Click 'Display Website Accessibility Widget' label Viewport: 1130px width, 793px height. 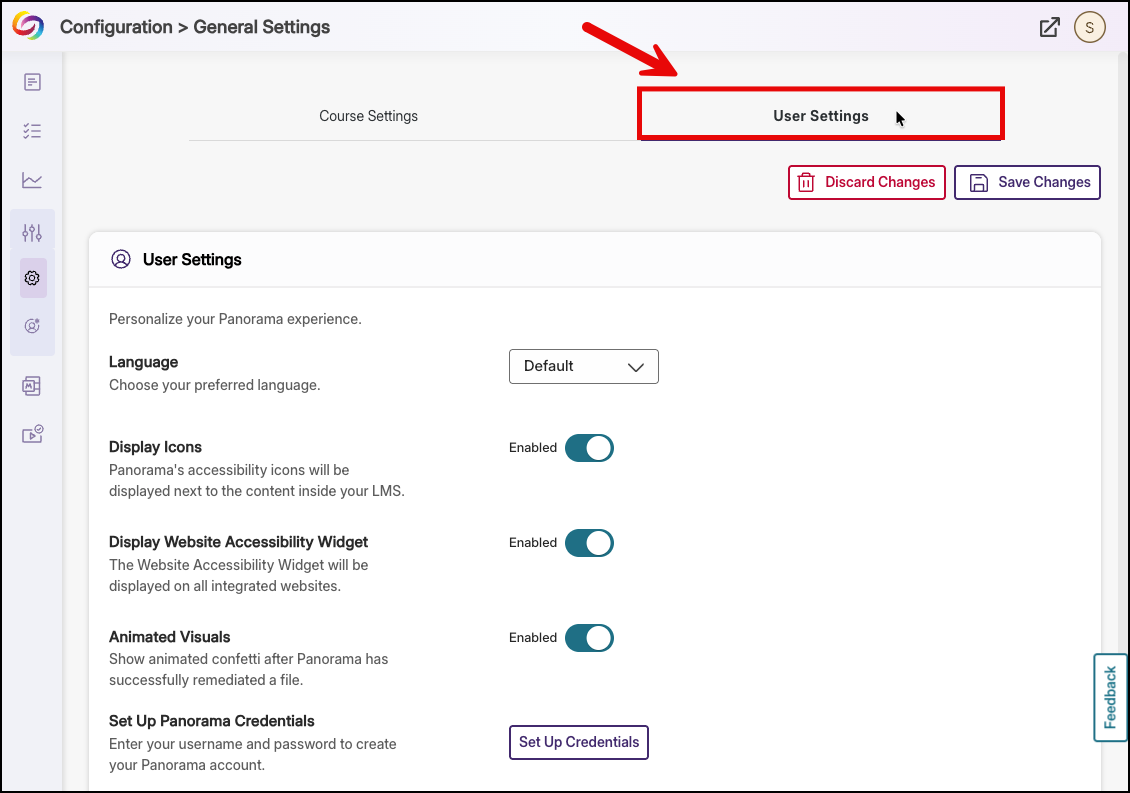click(239, 542)
